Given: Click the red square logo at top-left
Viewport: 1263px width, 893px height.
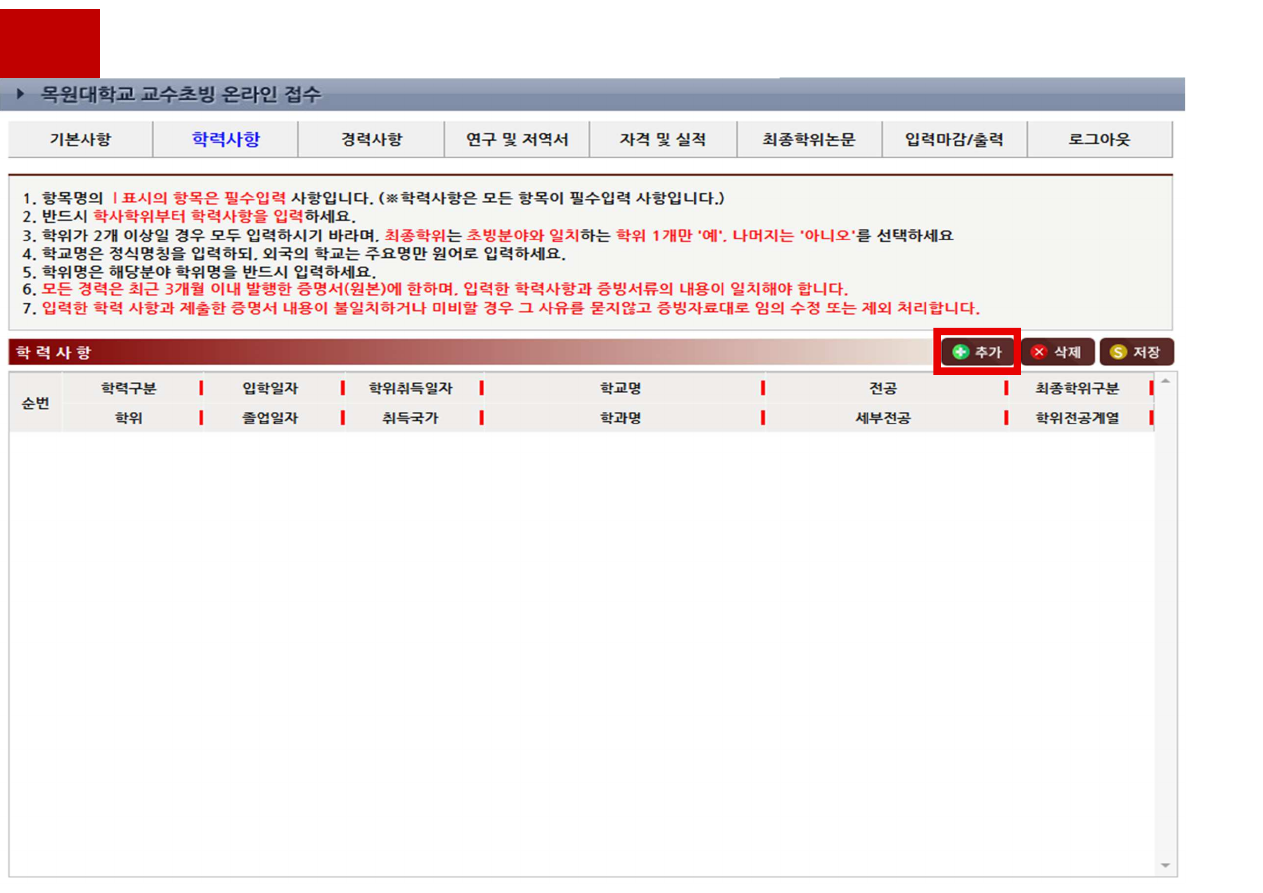Looking at the screenshot, I should click(x=50, y=43).
